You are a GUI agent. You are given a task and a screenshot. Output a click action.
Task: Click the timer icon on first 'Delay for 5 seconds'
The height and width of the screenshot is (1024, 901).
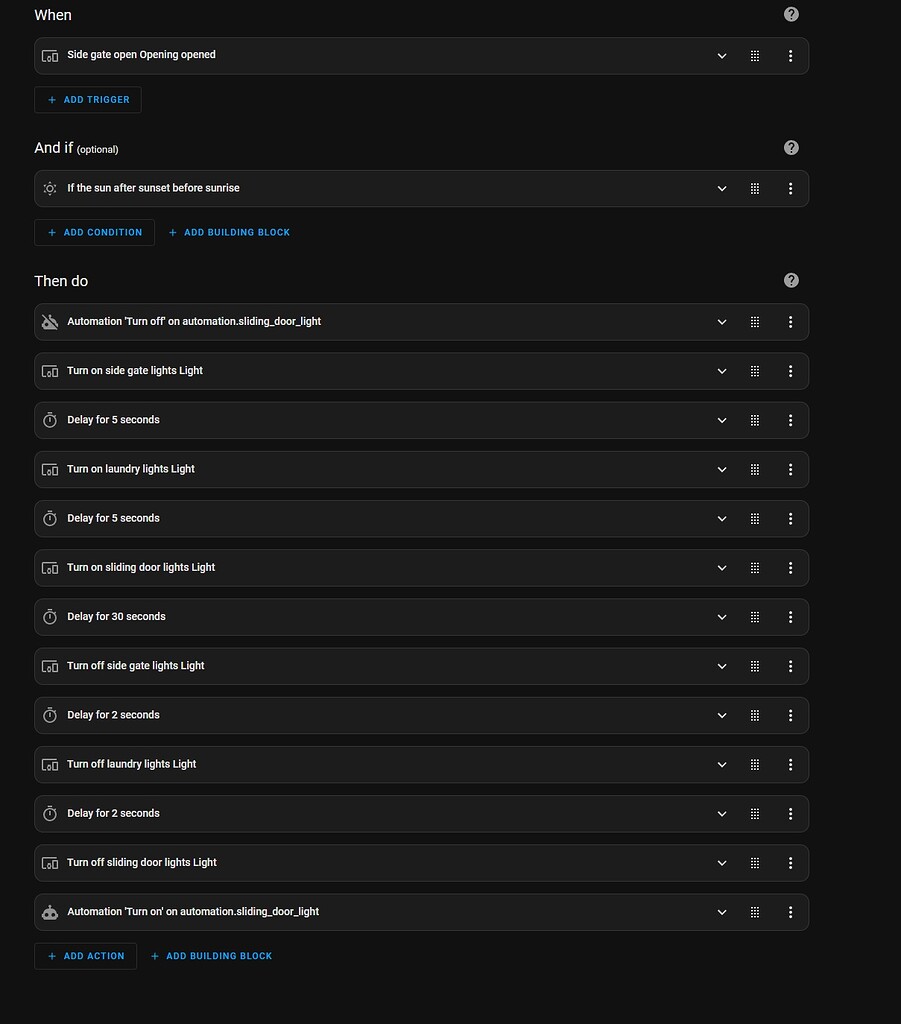[x=50, y=420]
